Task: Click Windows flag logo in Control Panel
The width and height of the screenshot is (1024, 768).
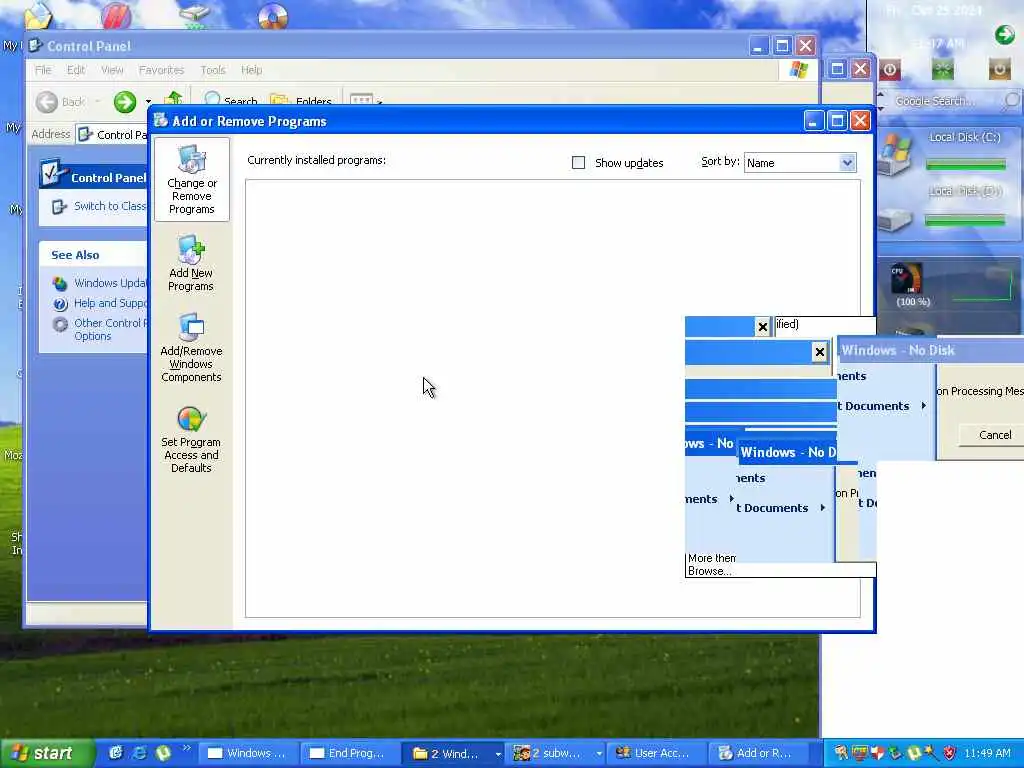Action: click(x=798, y=70)
